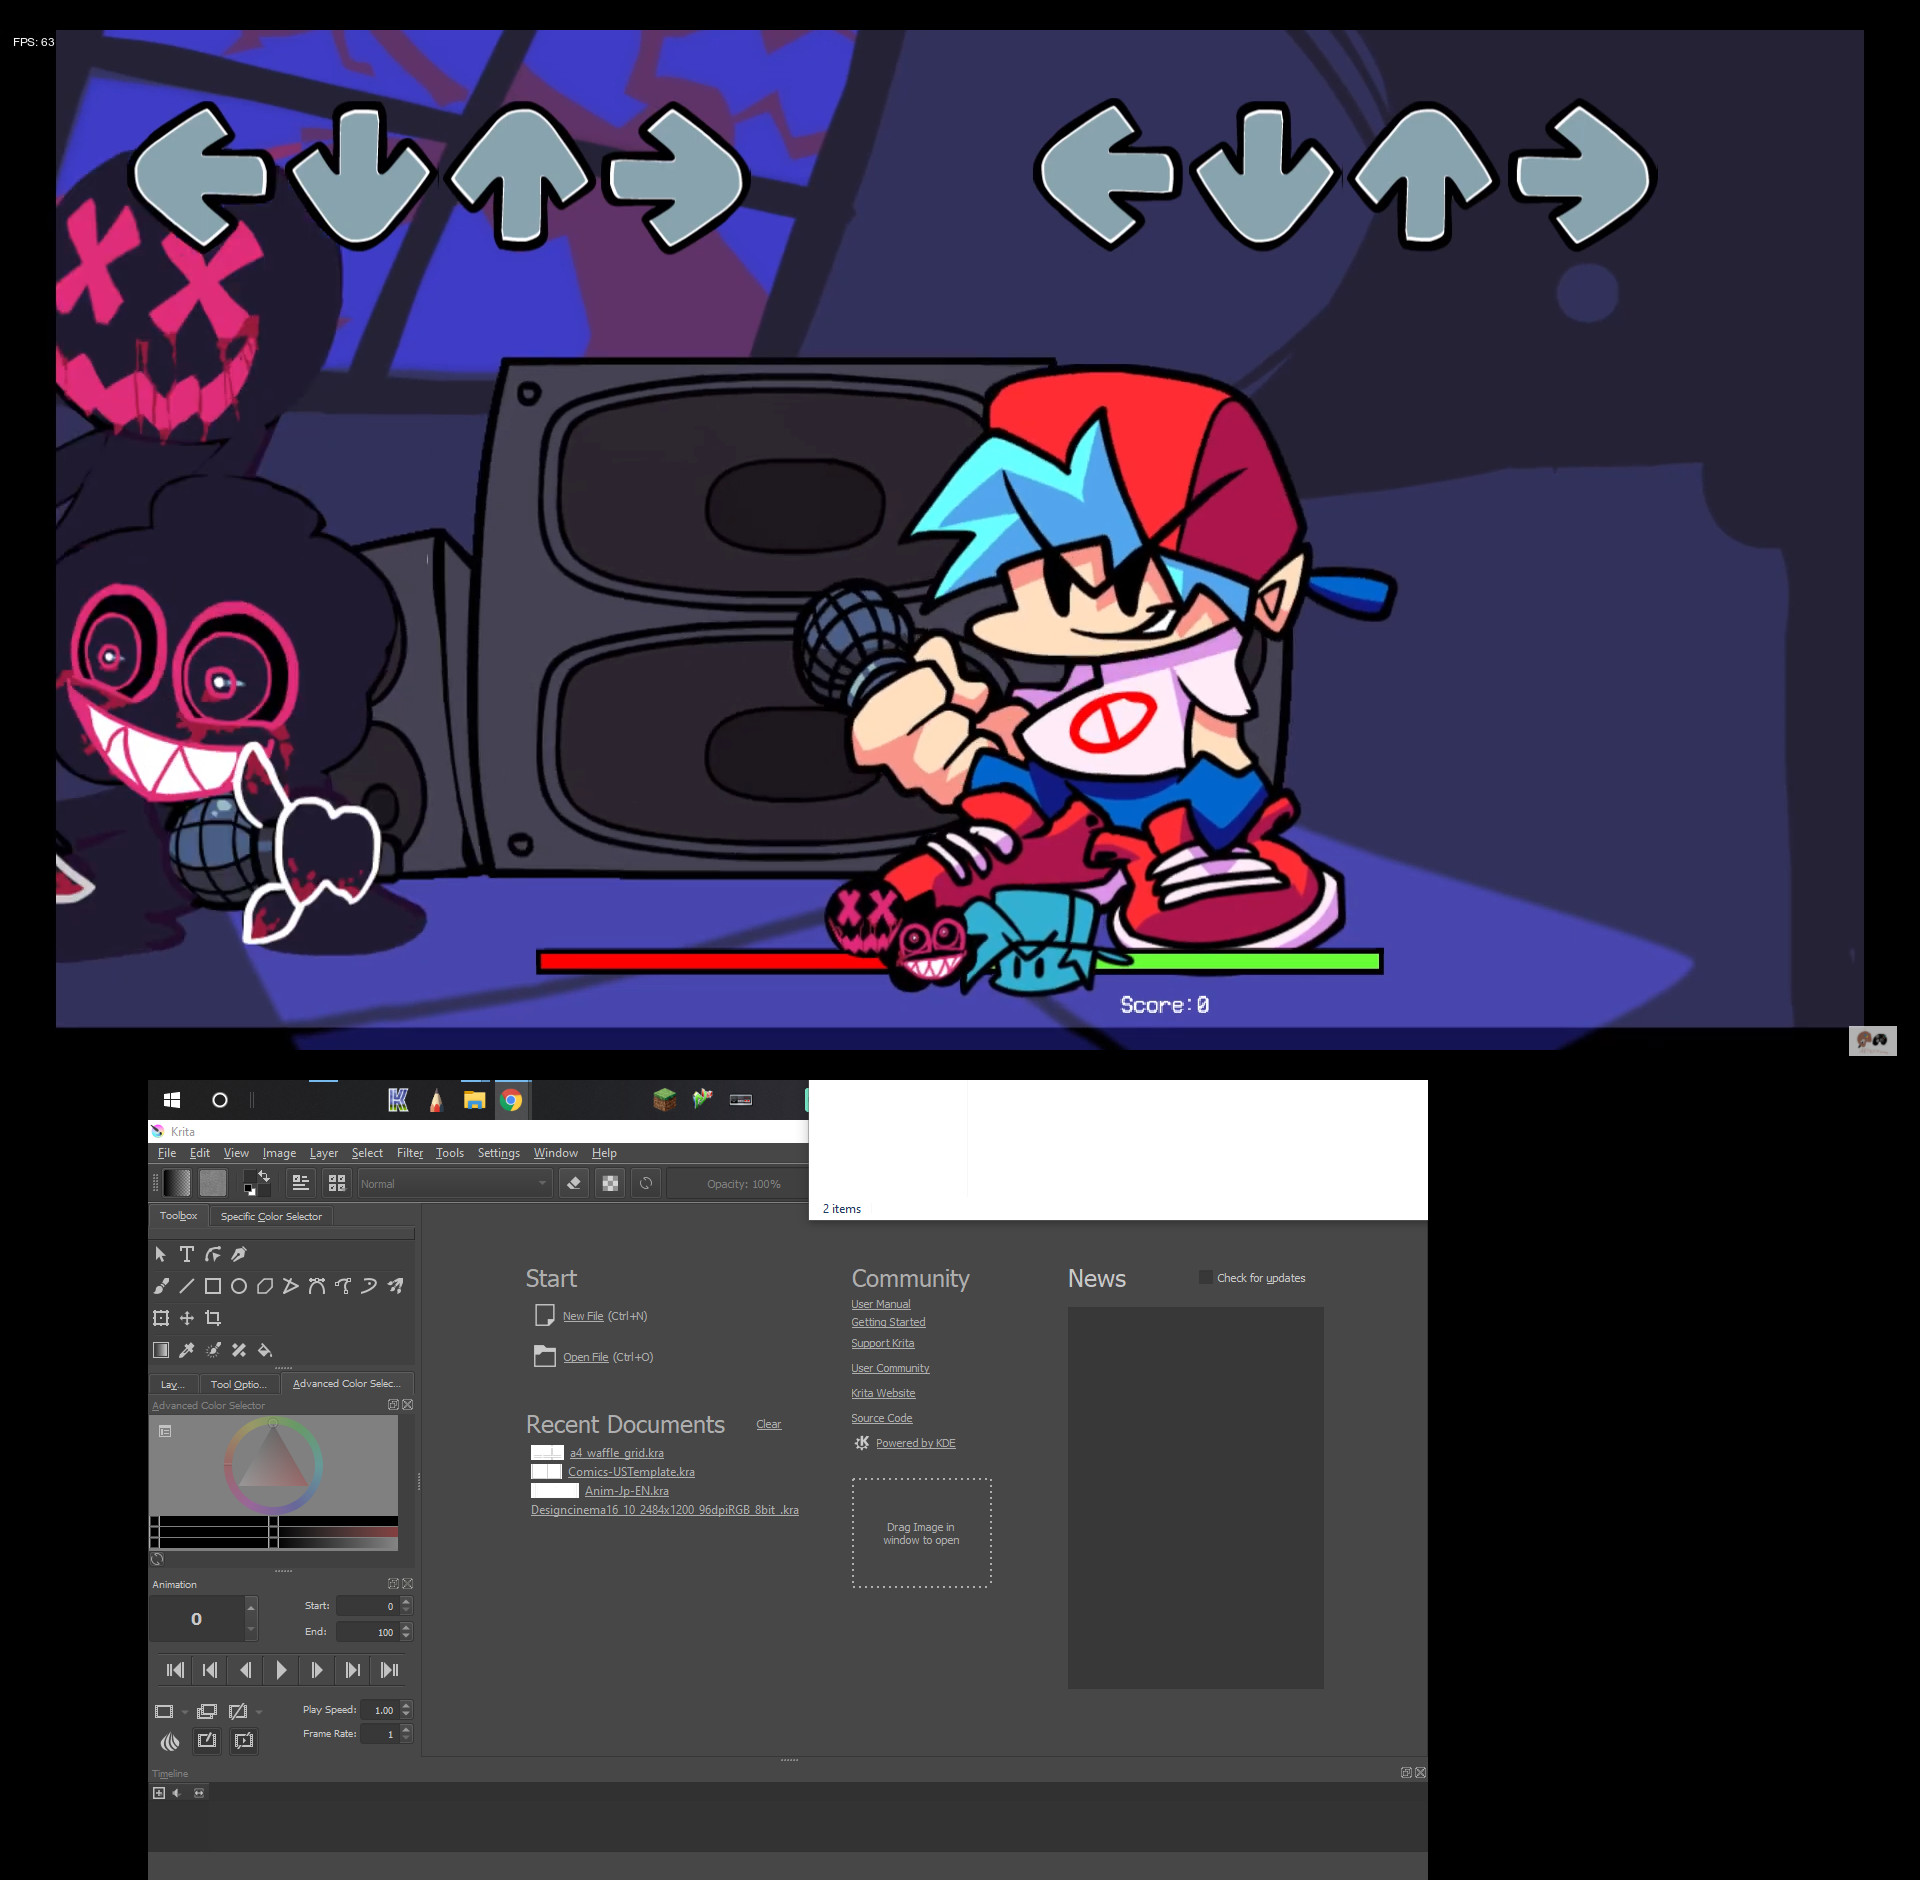This screenshot has height=1880, width=1920.
Task: Choose the Move tool
Action: pos(187,1318)
